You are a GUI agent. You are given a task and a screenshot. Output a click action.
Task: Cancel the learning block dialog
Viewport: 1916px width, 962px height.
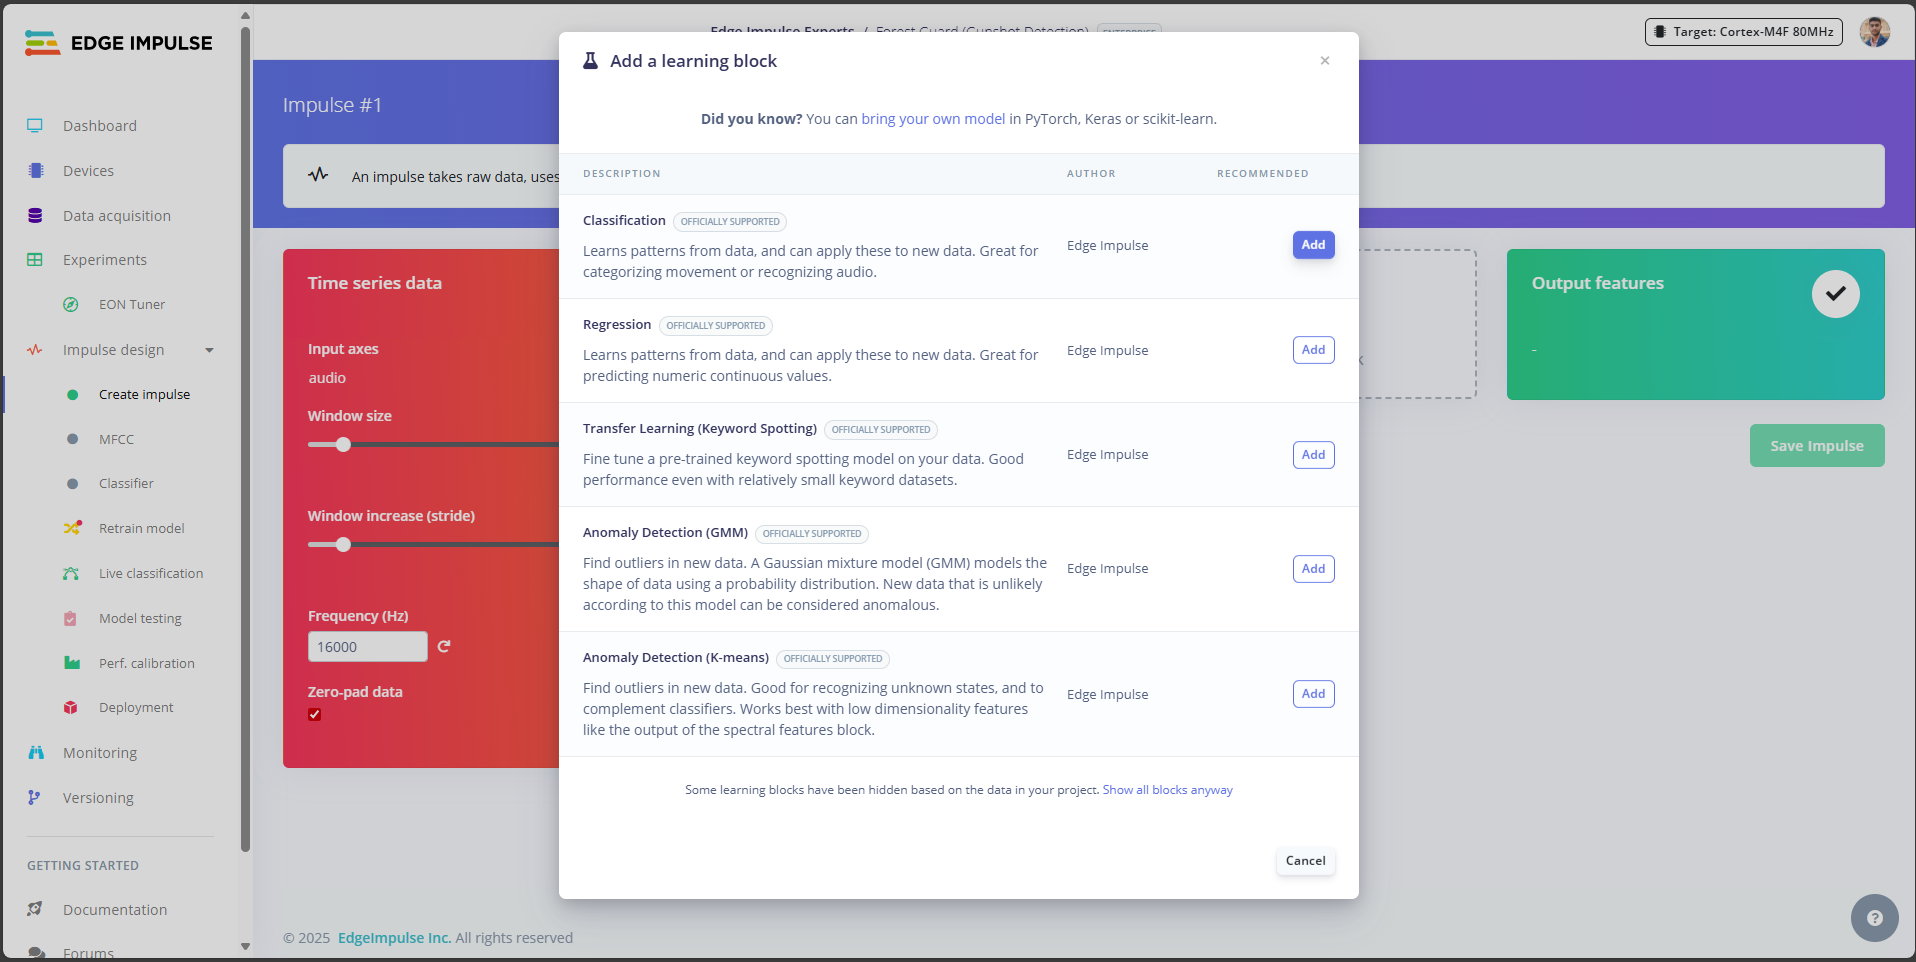(1305, 861)
